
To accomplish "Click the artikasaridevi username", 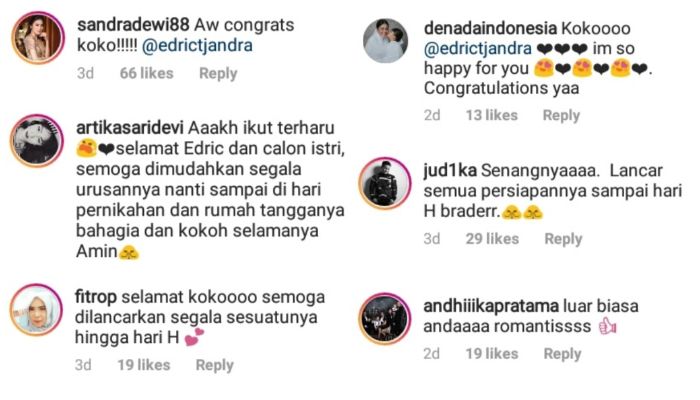I will pyautogui.click(x=130, y=128).
